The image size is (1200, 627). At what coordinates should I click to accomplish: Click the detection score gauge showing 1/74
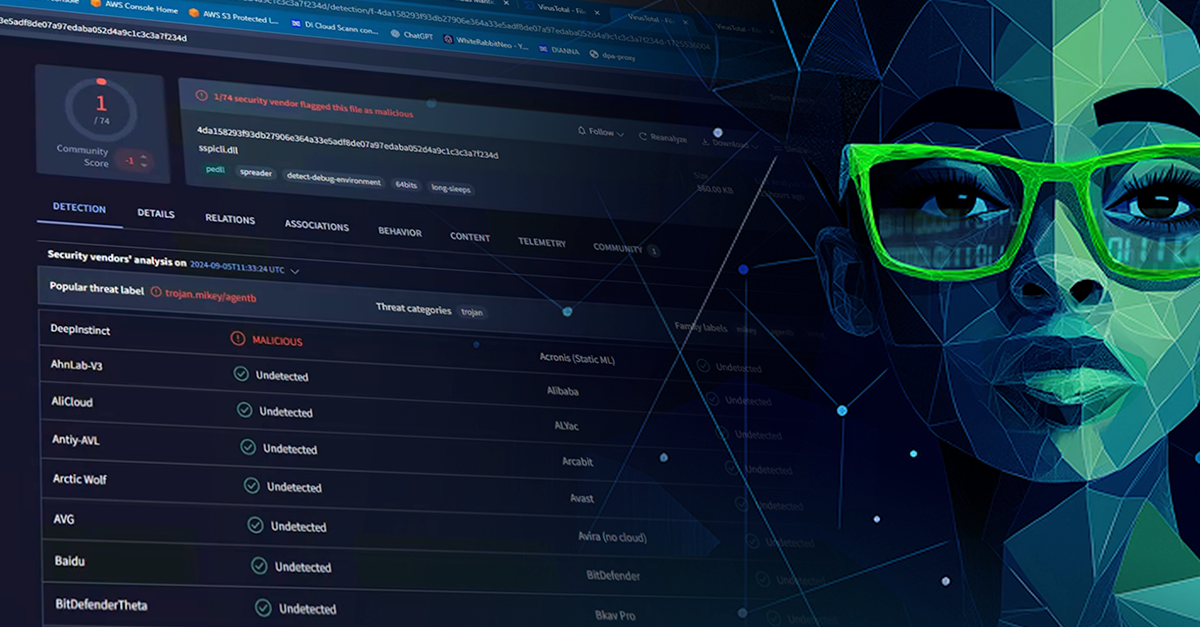[100, 106]
